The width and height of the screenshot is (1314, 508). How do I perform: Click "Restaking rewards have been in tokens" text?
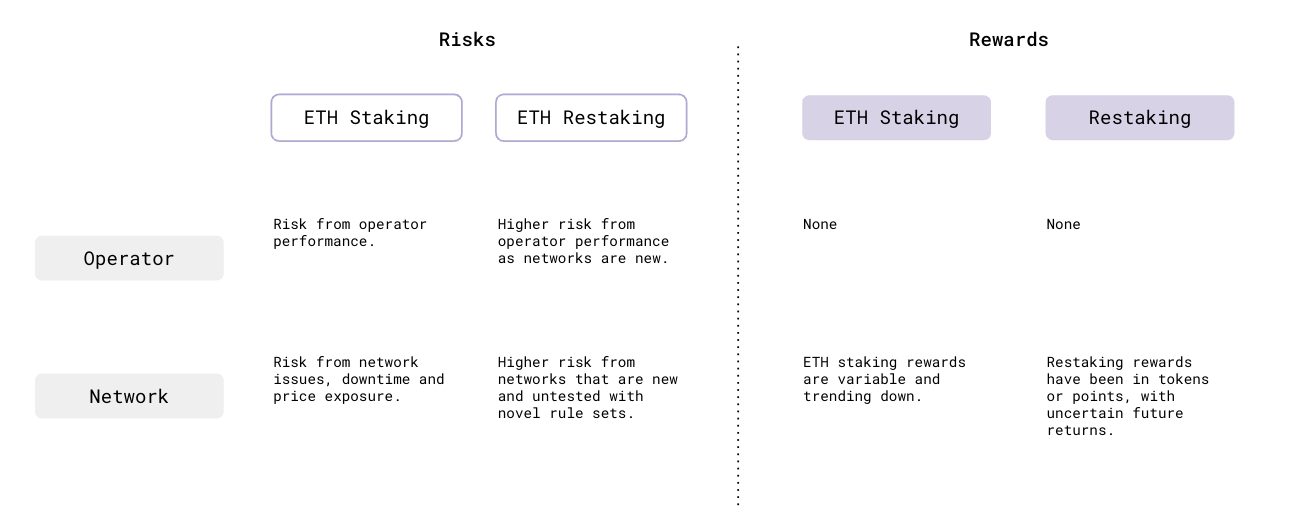coord(1127,370)
